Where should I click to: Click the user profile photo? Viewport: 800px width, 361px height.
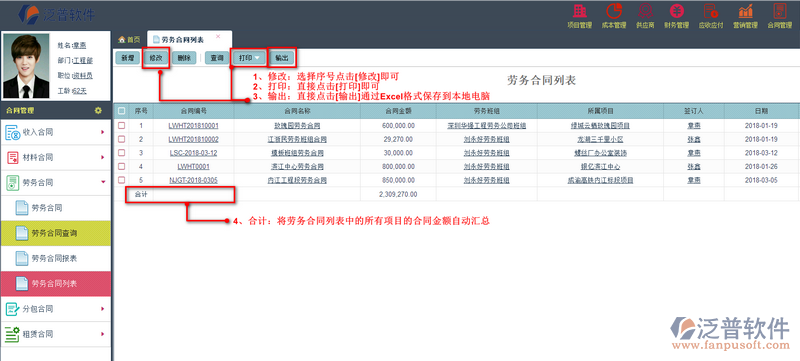(26, 66)
